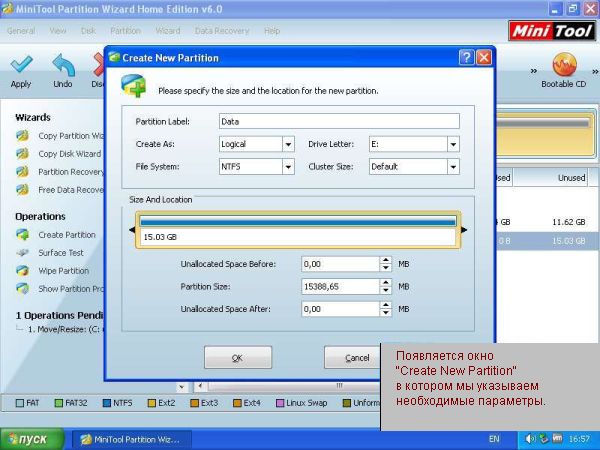This screenshot has width=600, height=450.
Task: Click the Bootable CD icon
Action: [563, 67]
